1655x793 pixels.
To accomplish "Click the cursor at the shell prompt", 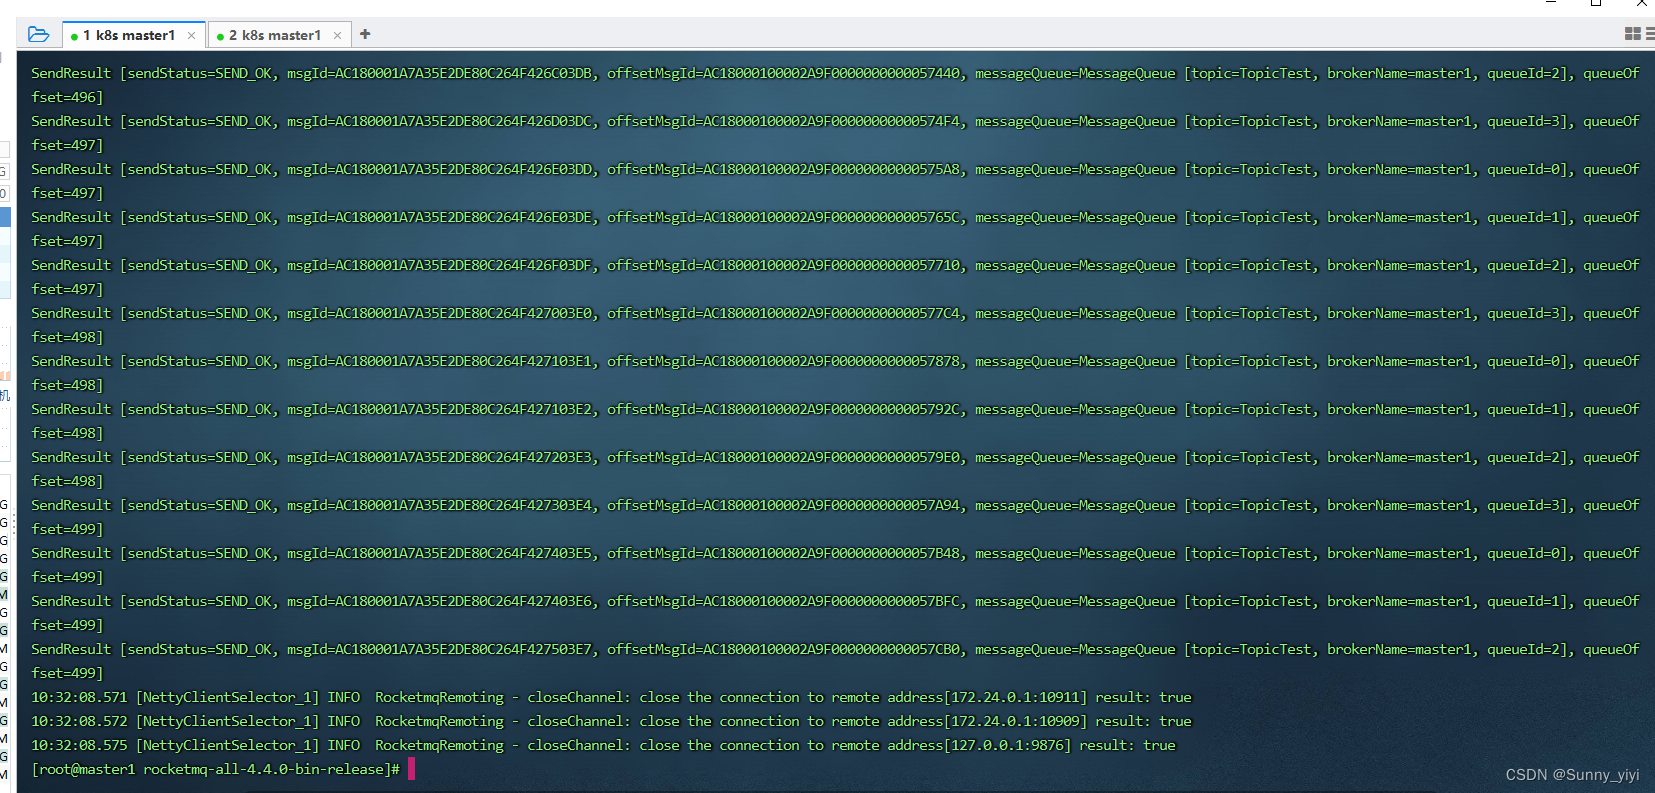I will pos(411,769).
